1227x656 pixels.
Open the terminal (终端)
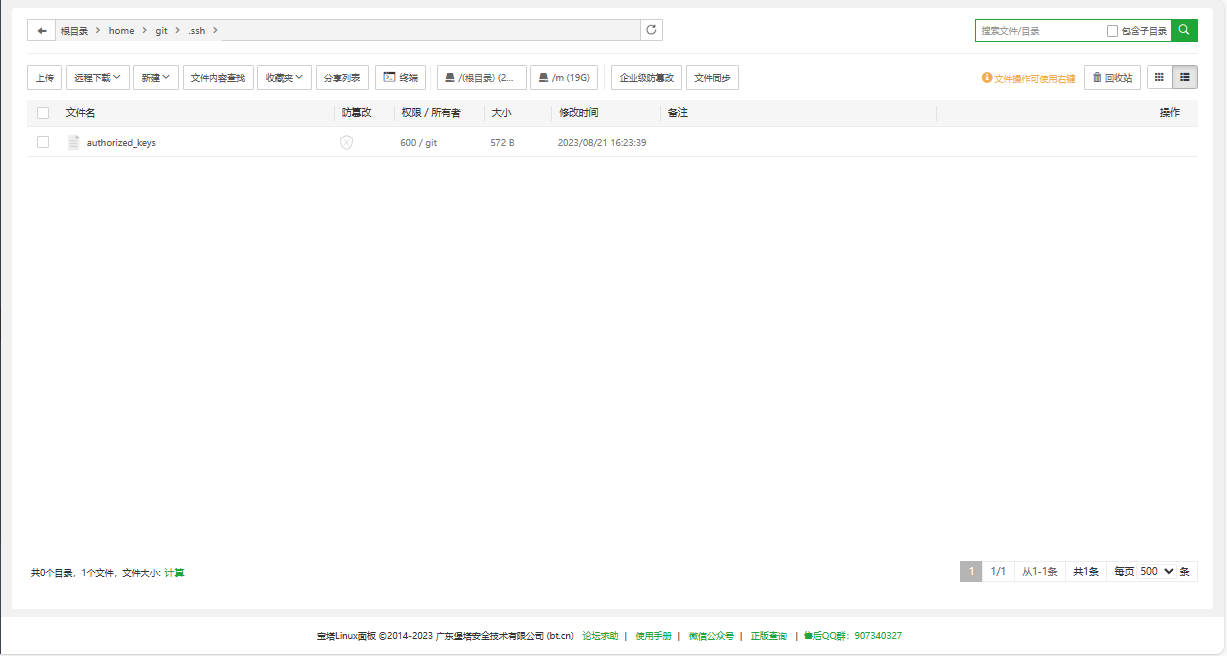click(x=400, y=77)
